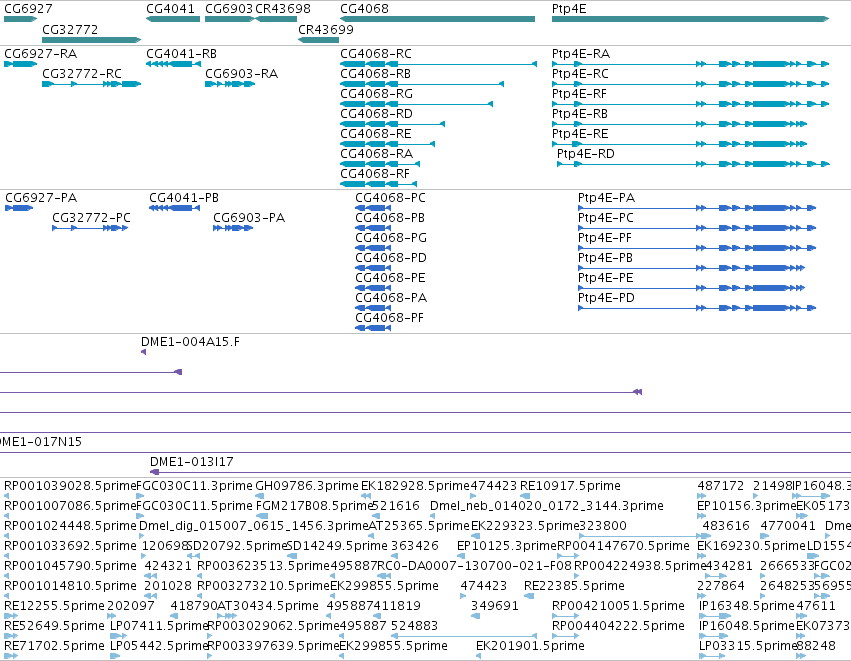Click EST RE10917.5prime
Image resolution: width=851 pixels, height=661 pixels.
coord(570,486)
